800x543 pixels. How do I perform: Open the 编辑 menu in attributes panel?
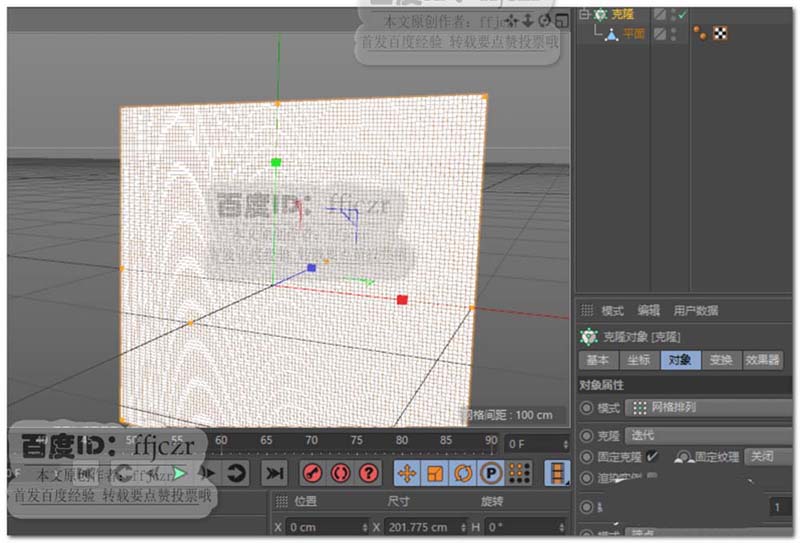648,310
